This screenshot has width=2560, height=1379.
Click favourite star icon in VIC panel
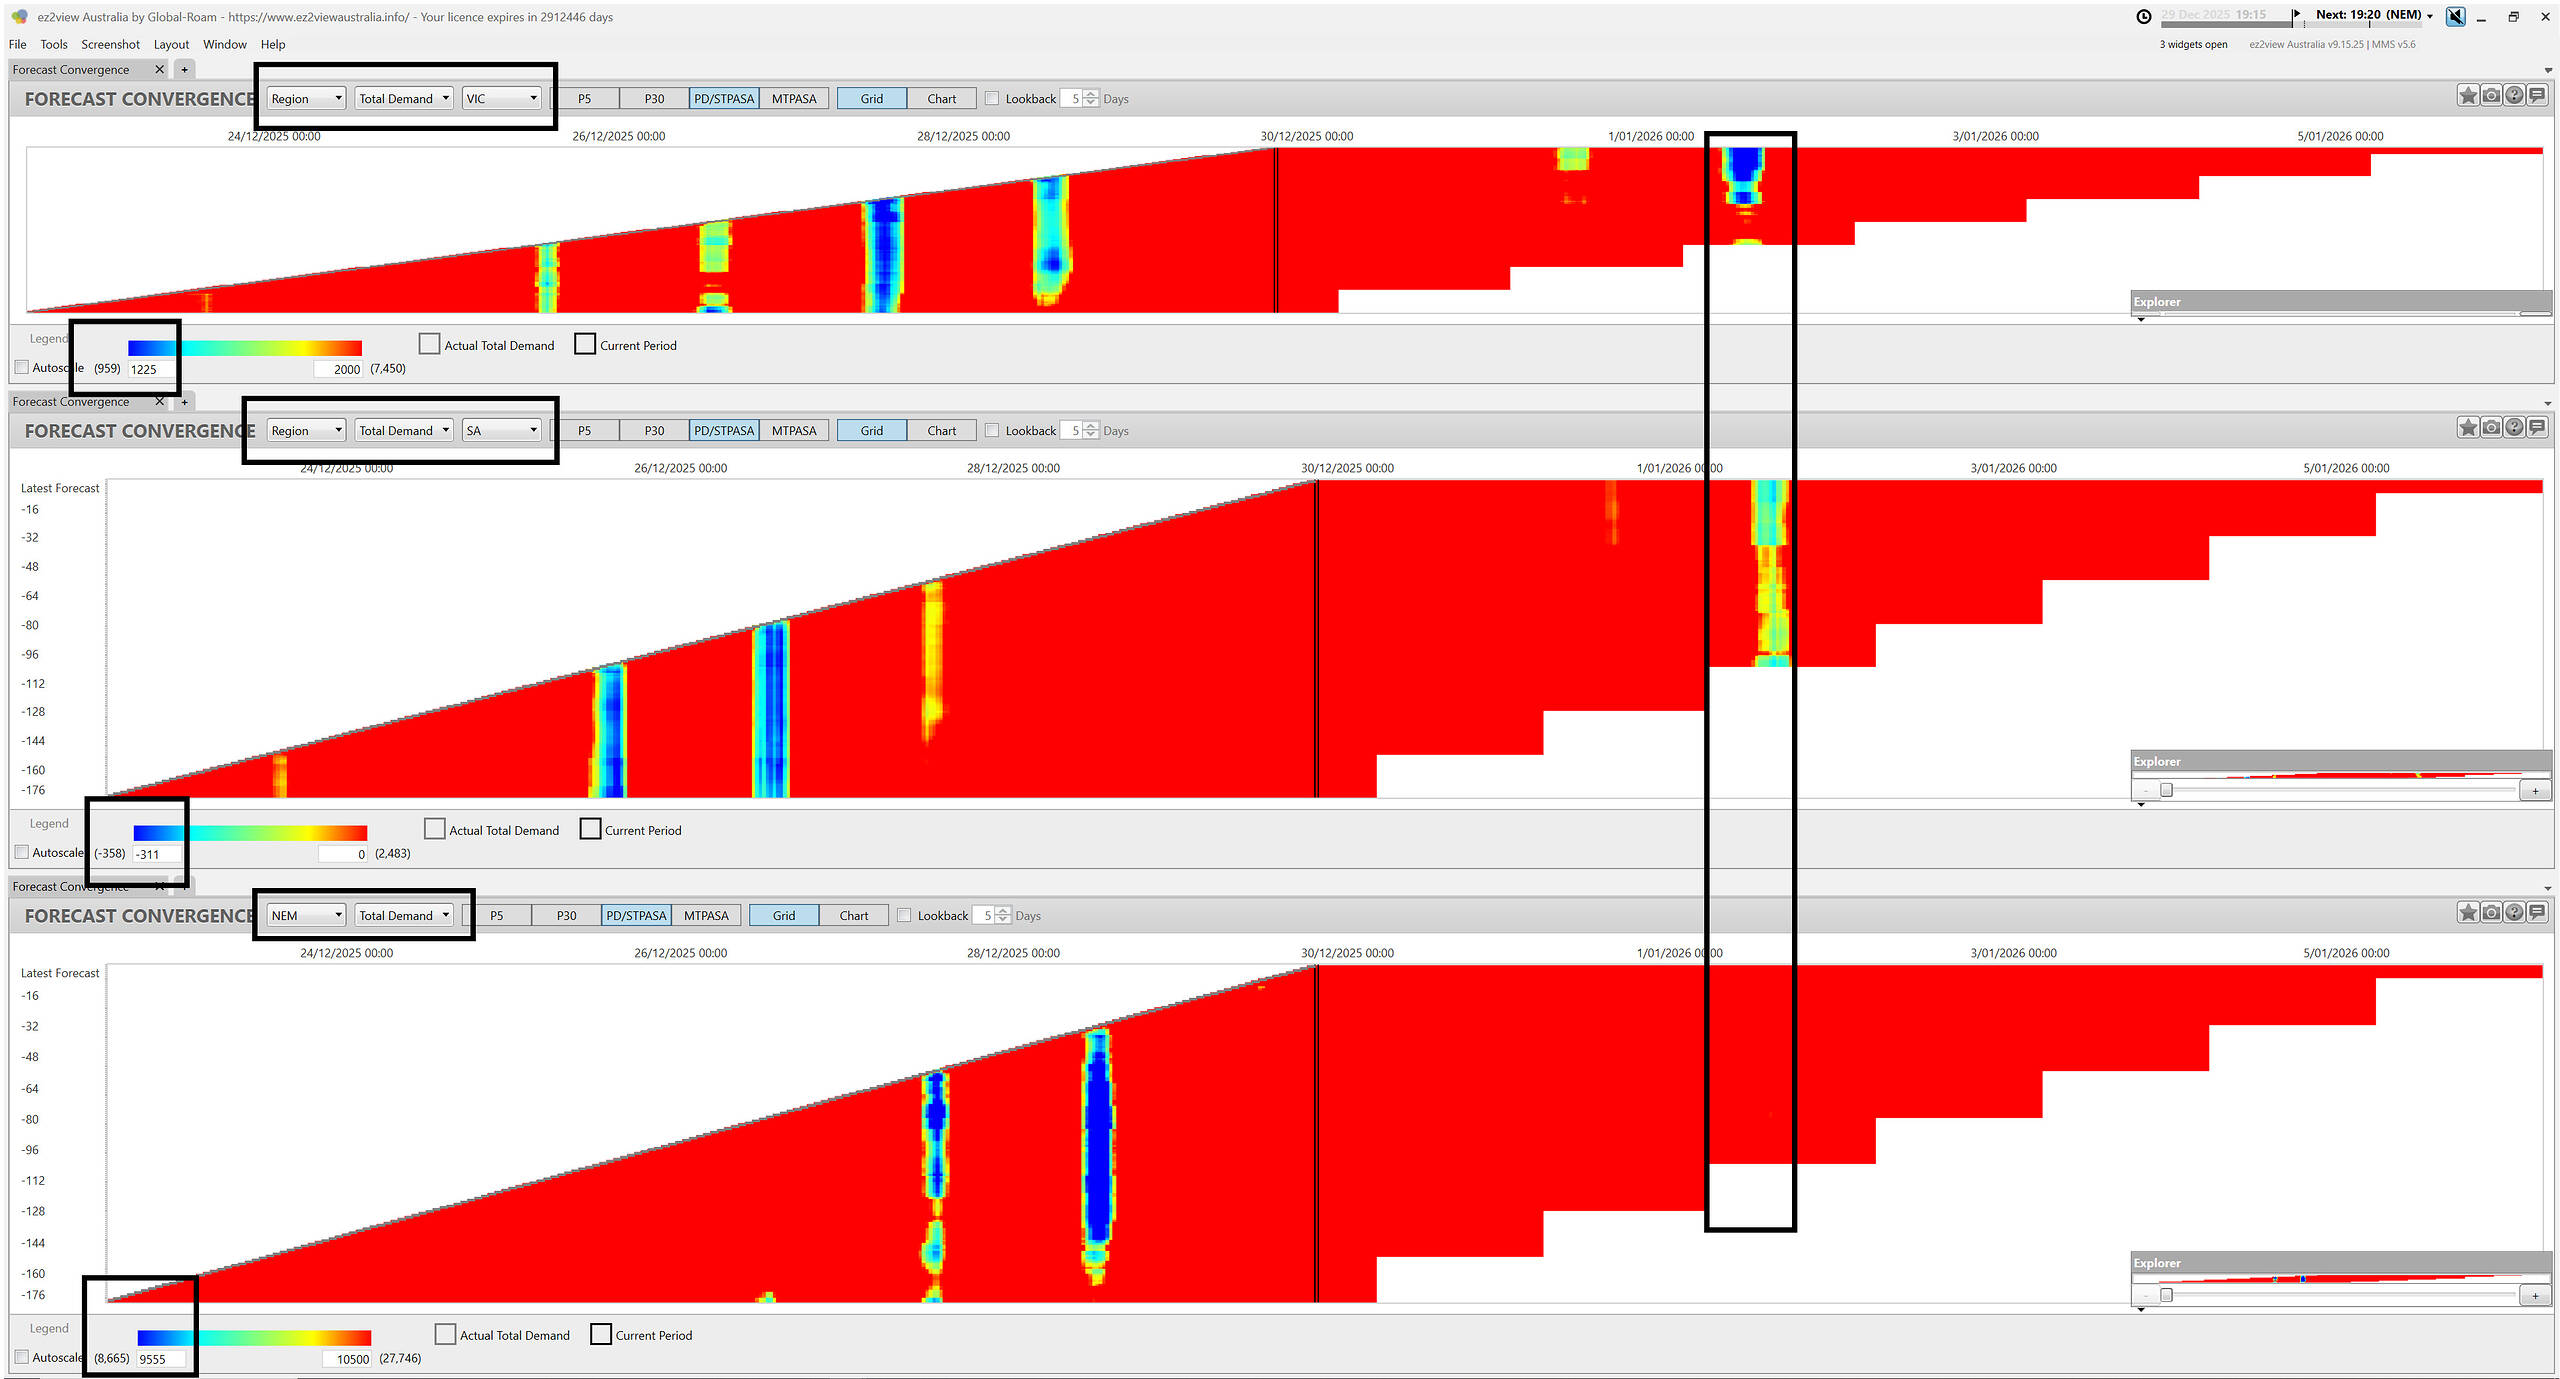click(x=2467, y=96)
